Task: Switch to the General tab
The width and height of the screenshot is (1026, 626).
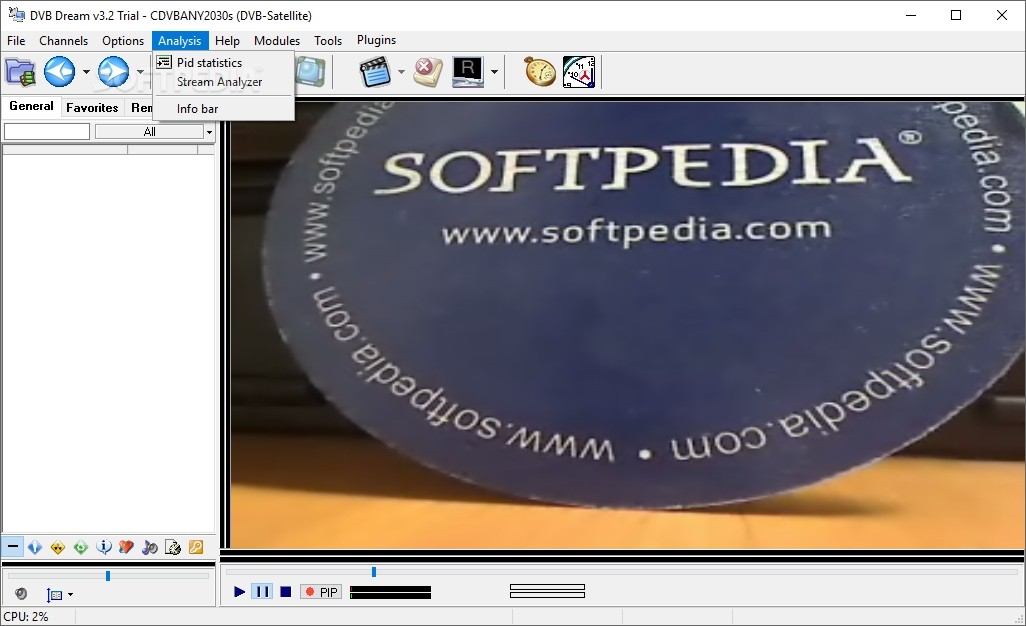Action: [31, 106]
